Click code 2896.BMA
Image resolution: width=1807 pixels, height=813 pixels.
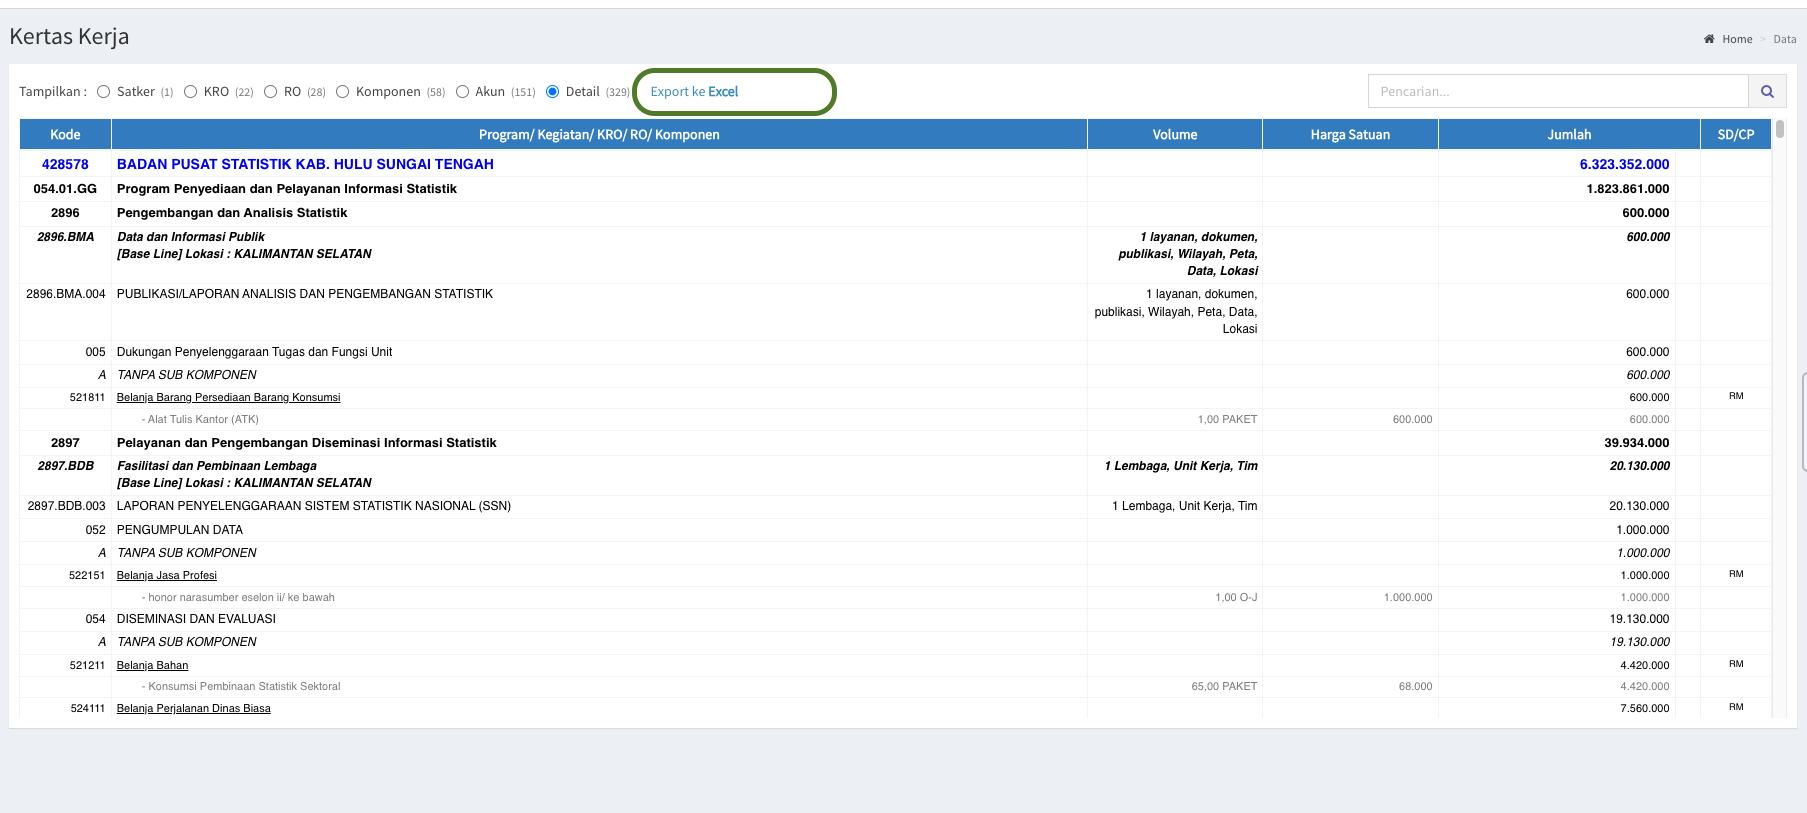[x=65, y=237]
